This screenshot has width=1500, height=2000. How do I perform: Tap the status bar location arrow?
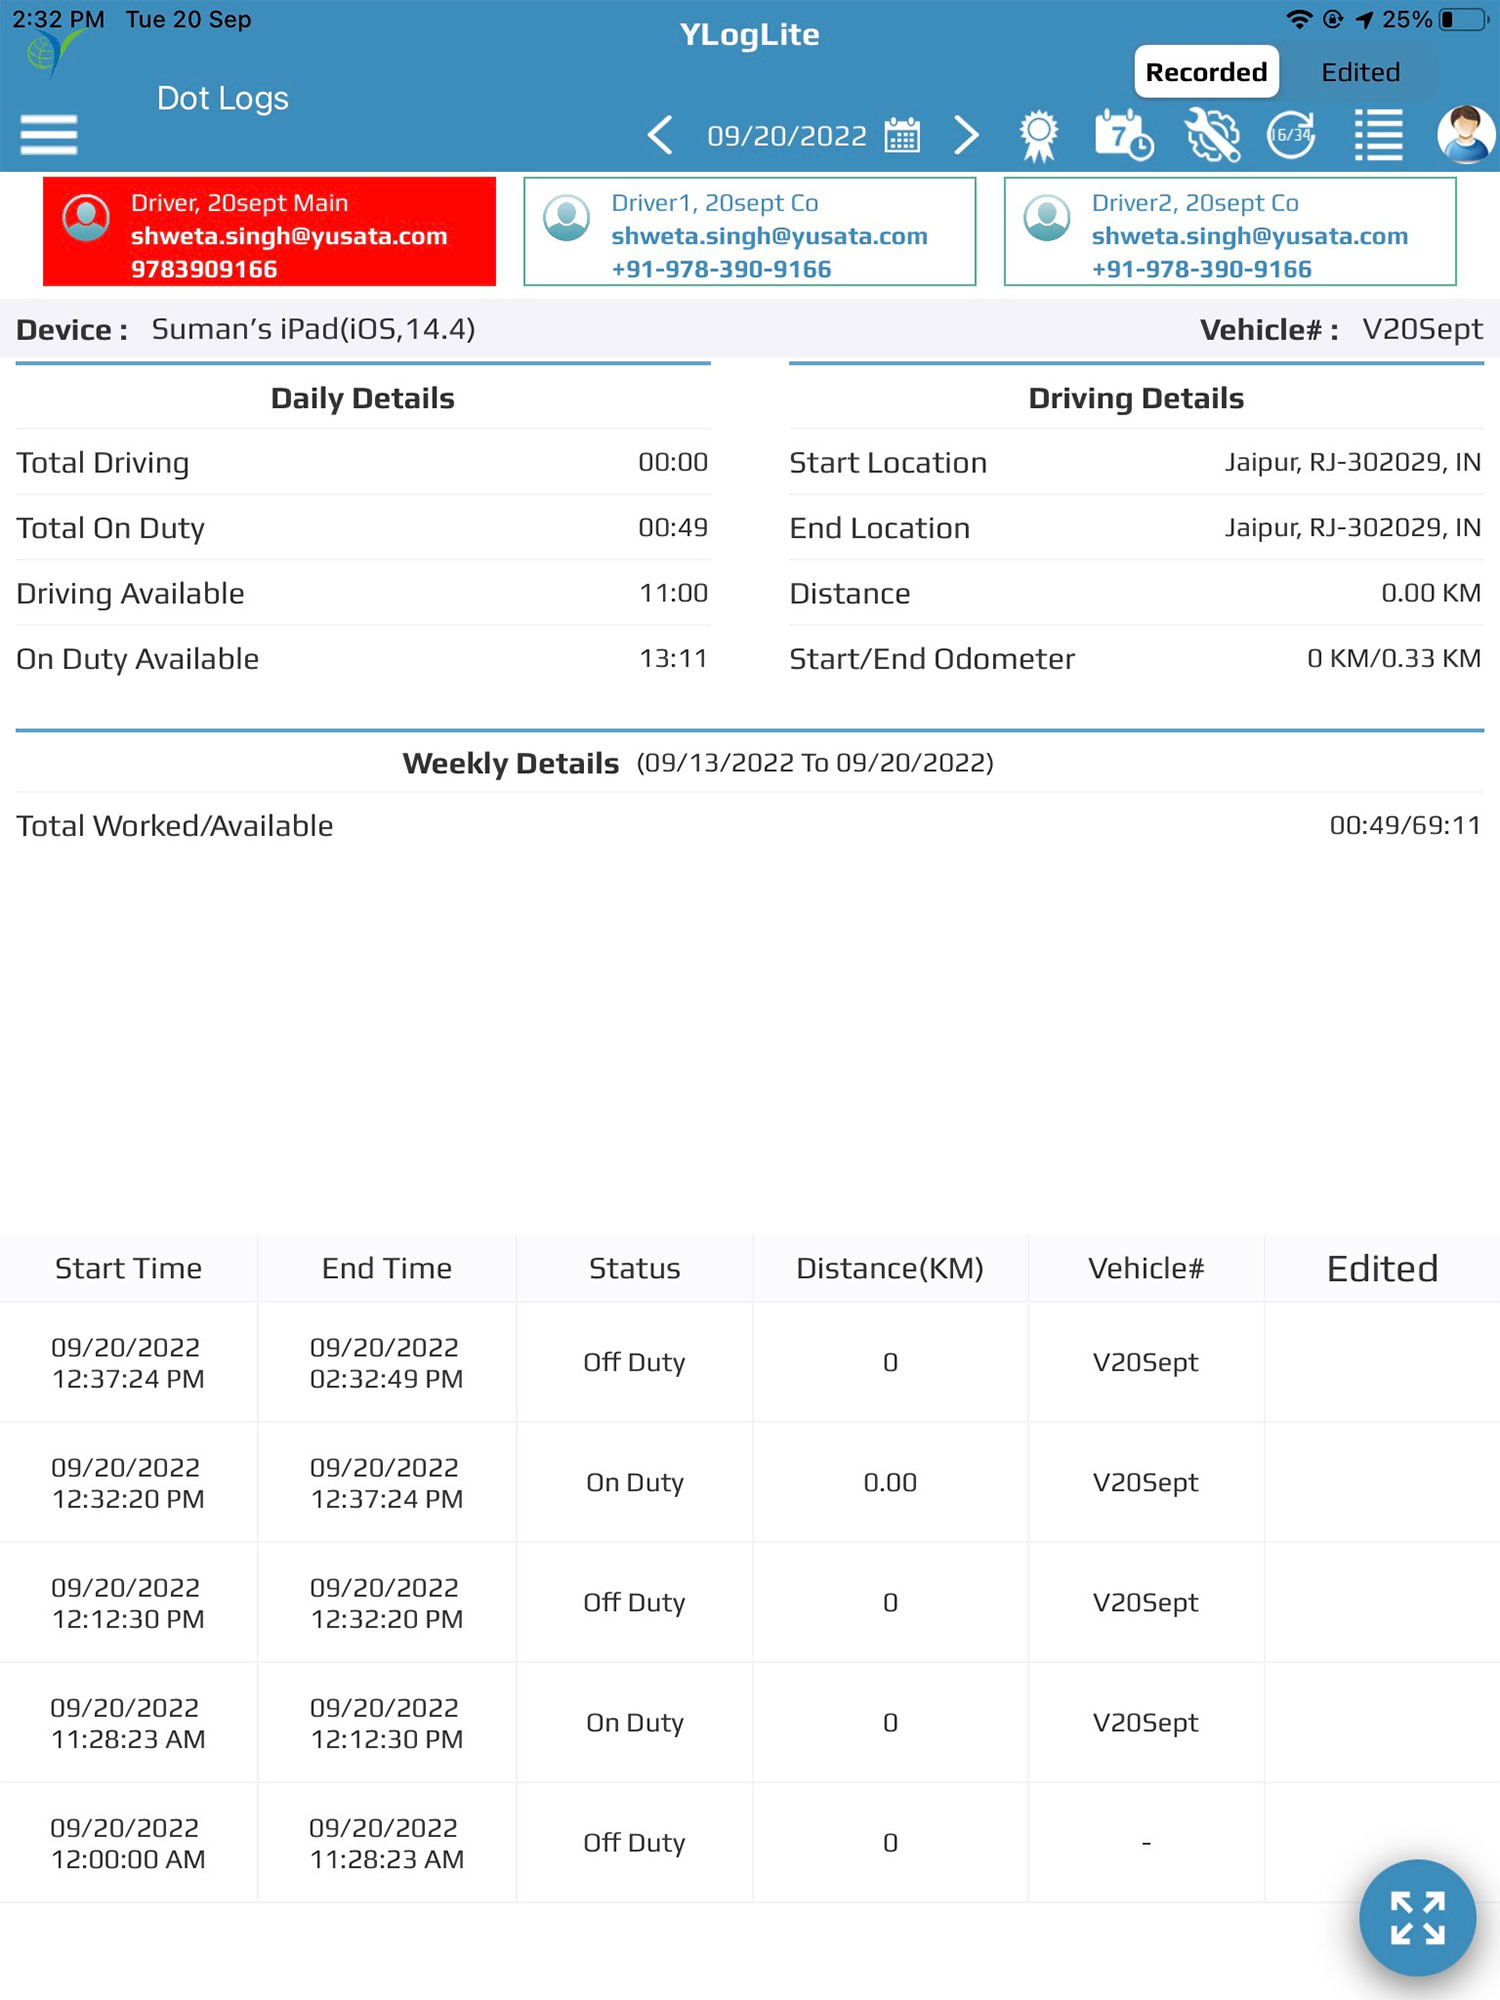point(1364,19)
